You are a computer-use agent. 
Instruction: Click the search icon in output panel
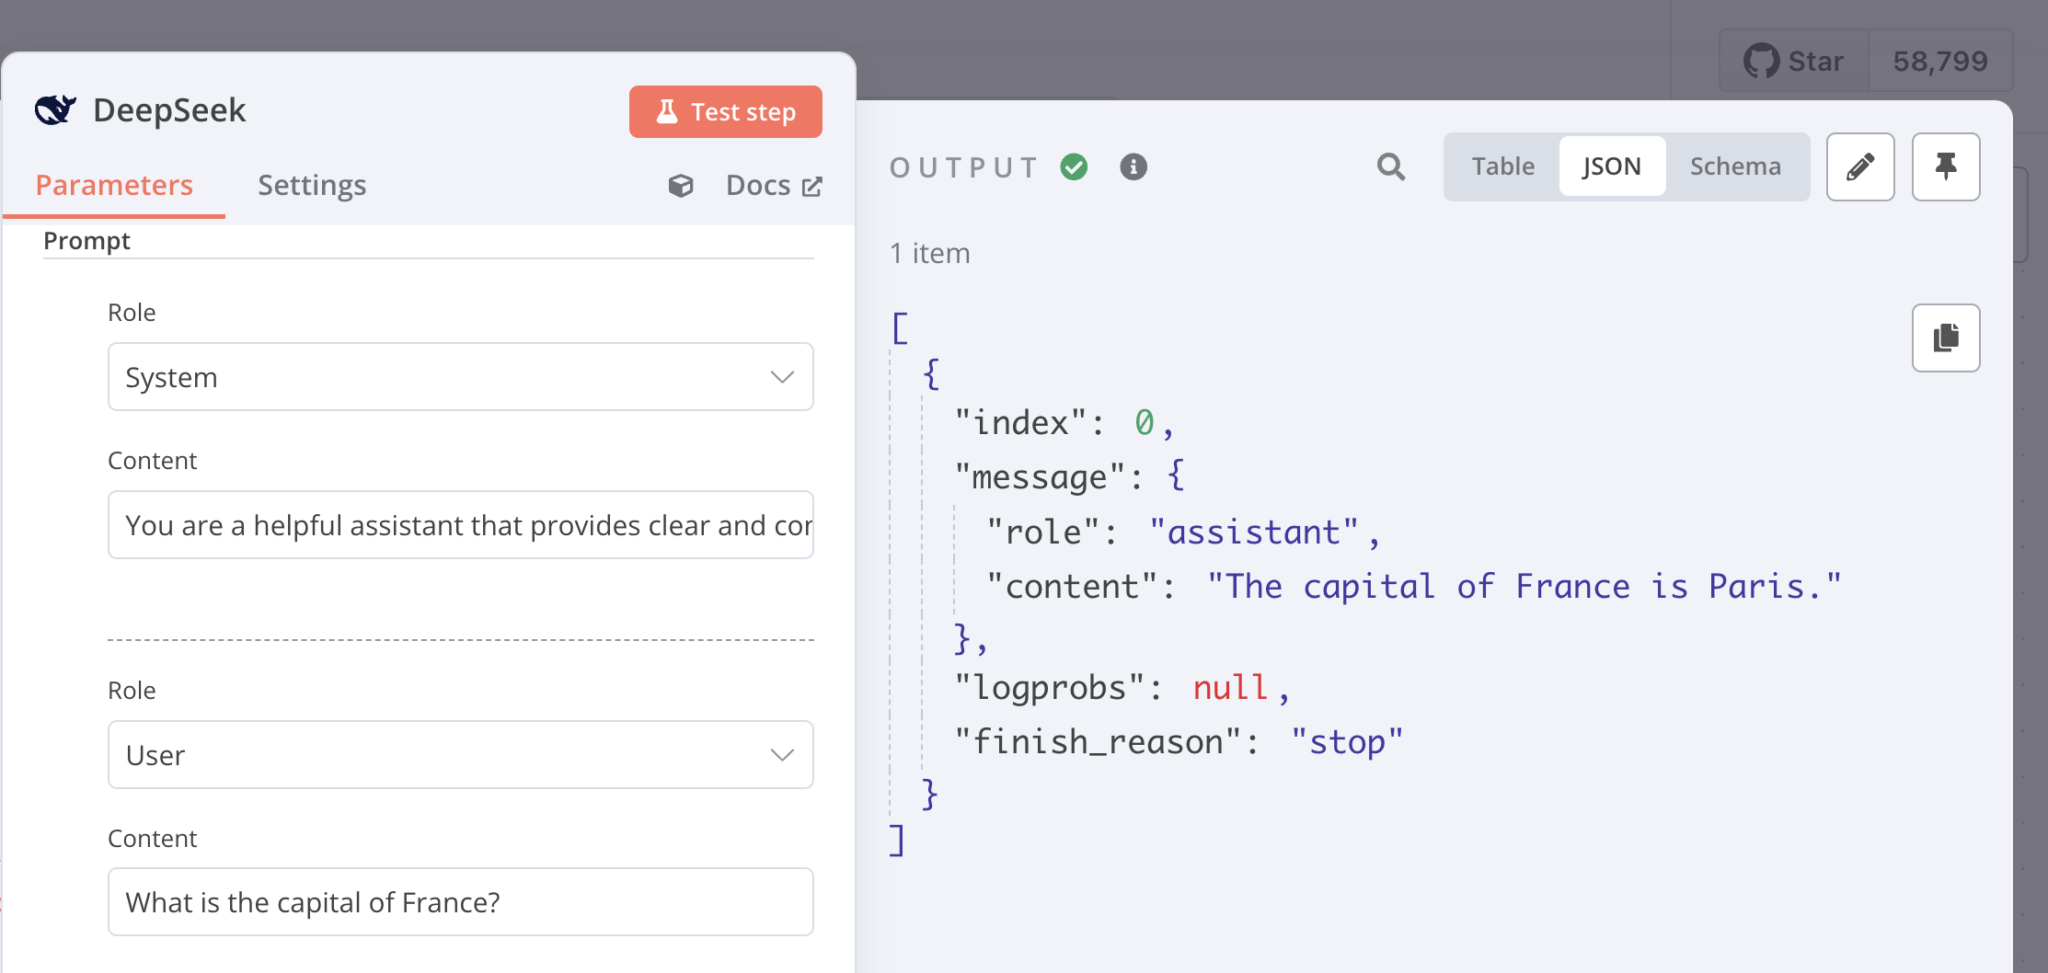(x=1390, y=167)
